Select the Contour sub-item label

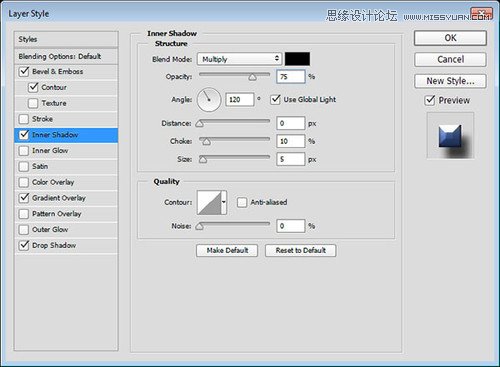click(x=54, y=87)
